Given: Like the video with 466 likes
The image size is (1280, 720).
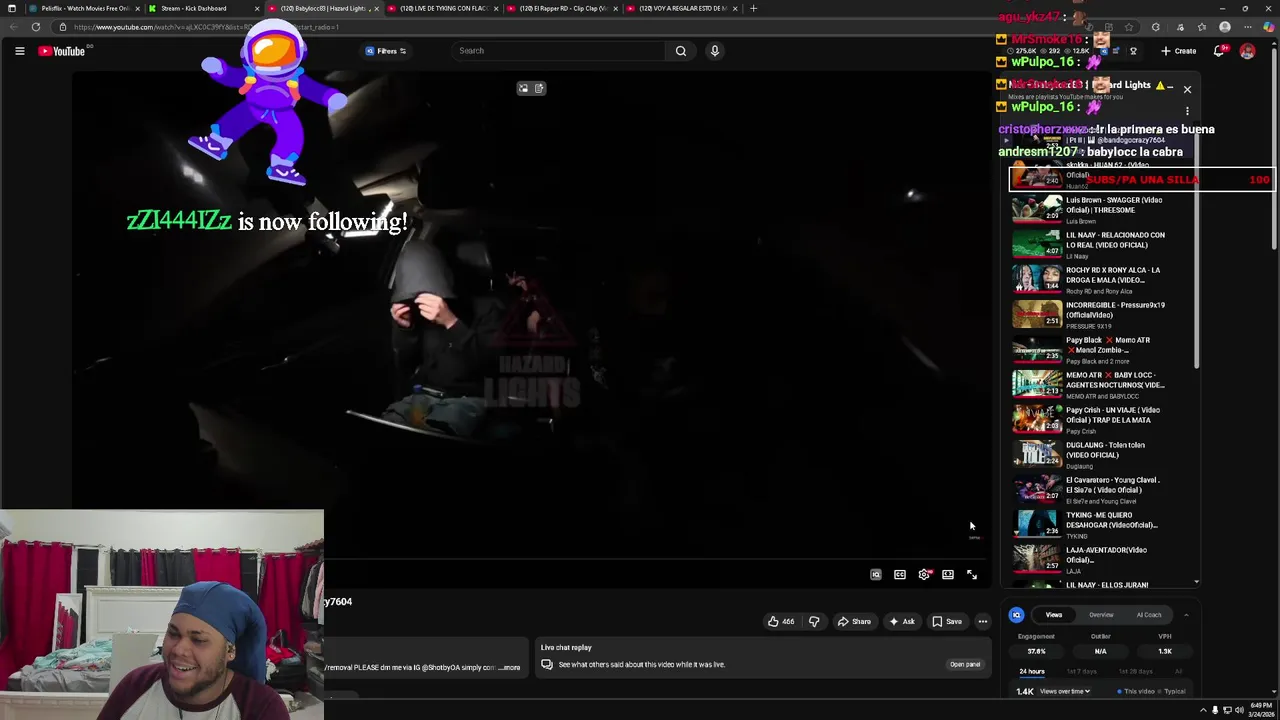Looking at the screenshot, I should 781,622.
